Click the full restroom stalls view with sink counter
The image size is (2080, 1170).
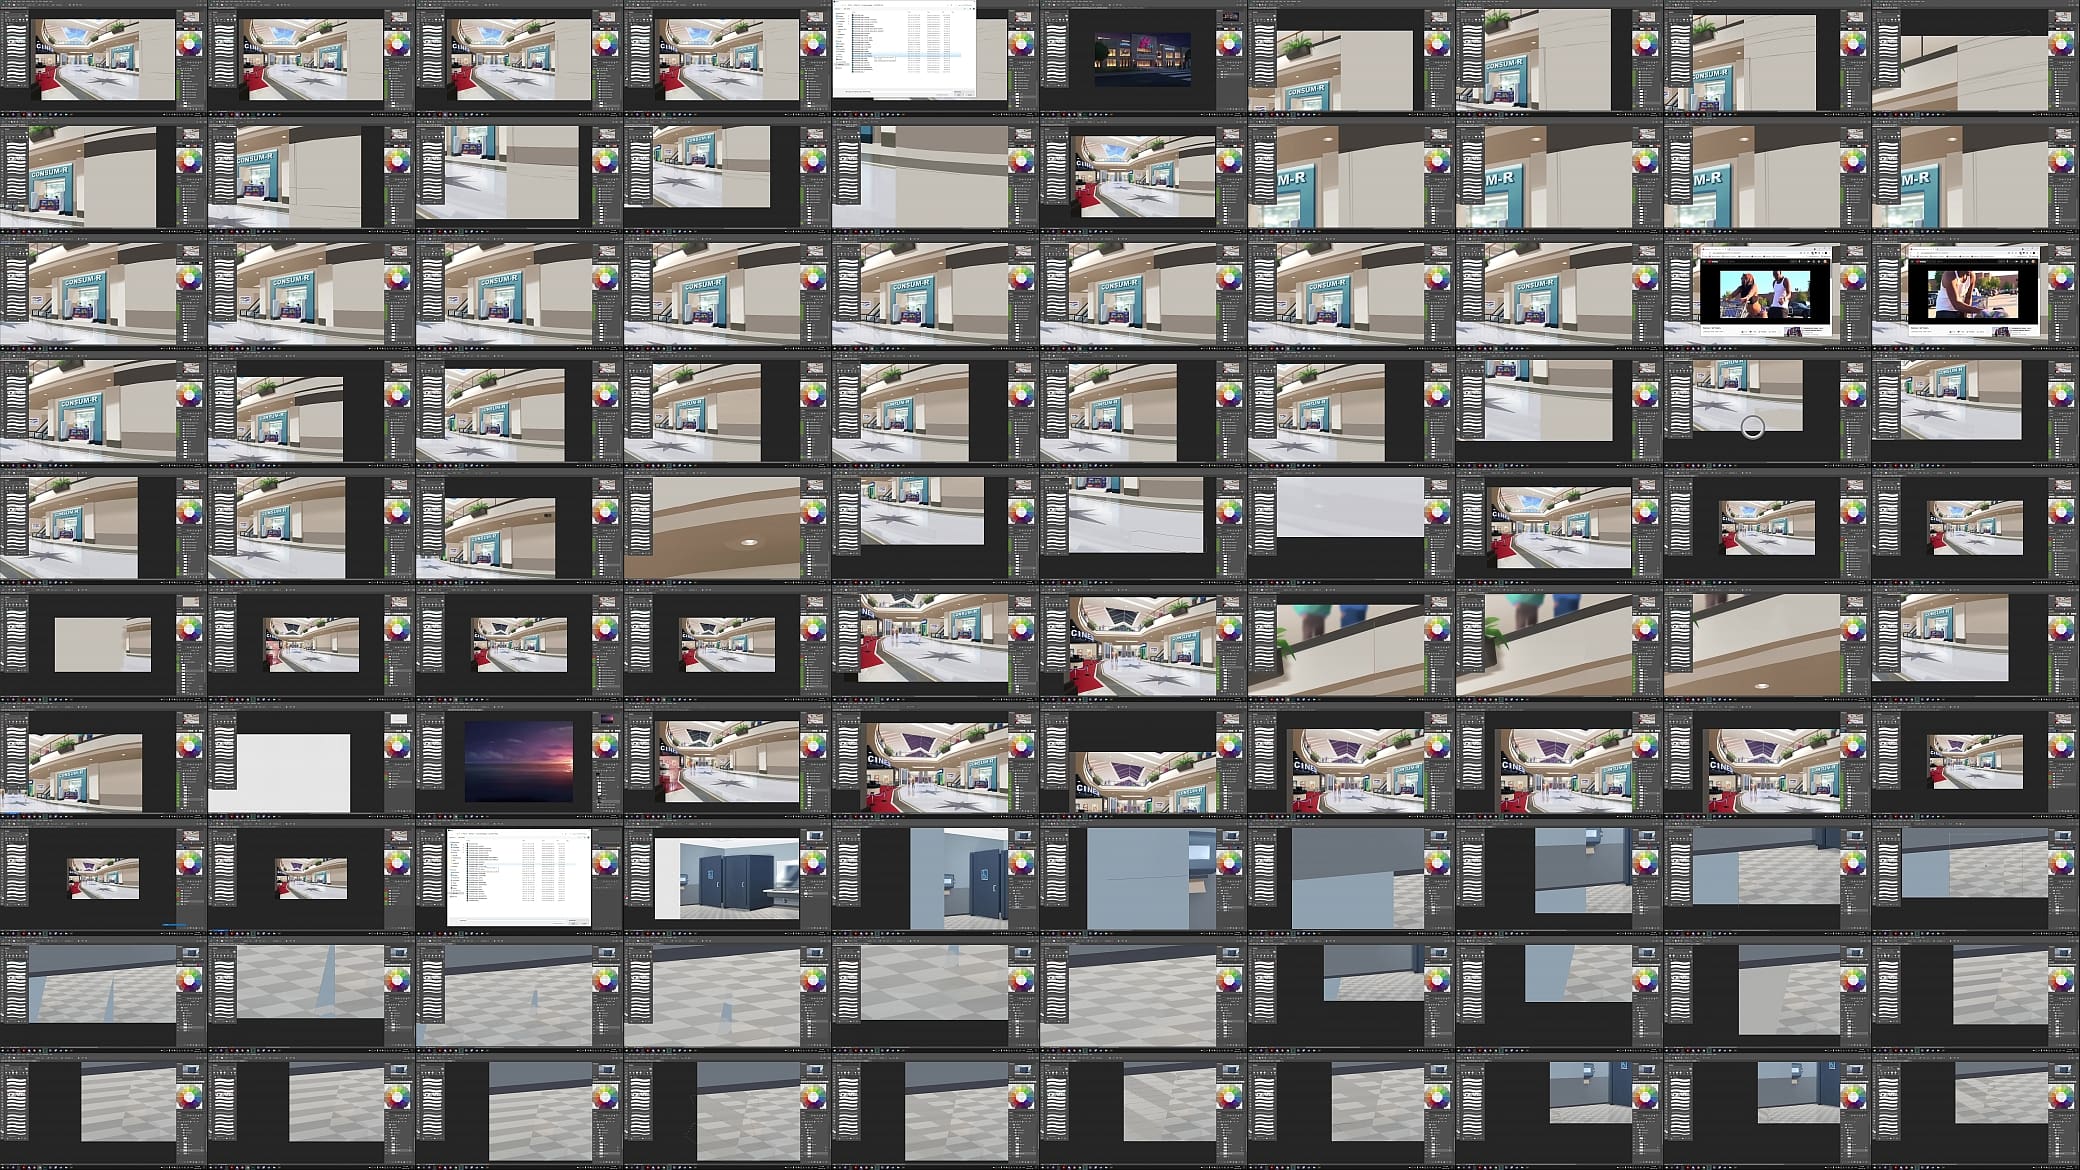pyautogui.click(x=727, y=878)
